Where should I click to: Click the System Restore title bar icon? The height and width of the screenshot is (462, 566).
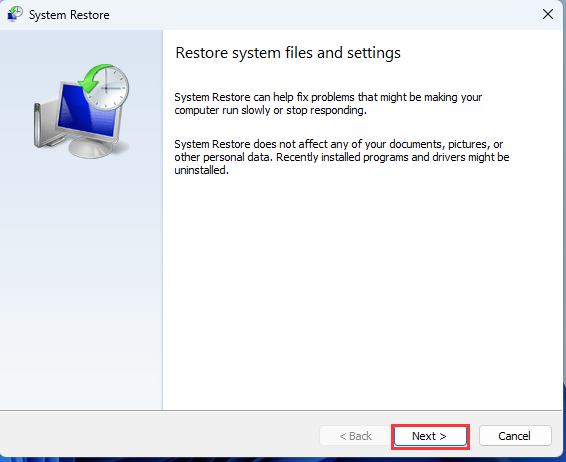click(15, 14)
